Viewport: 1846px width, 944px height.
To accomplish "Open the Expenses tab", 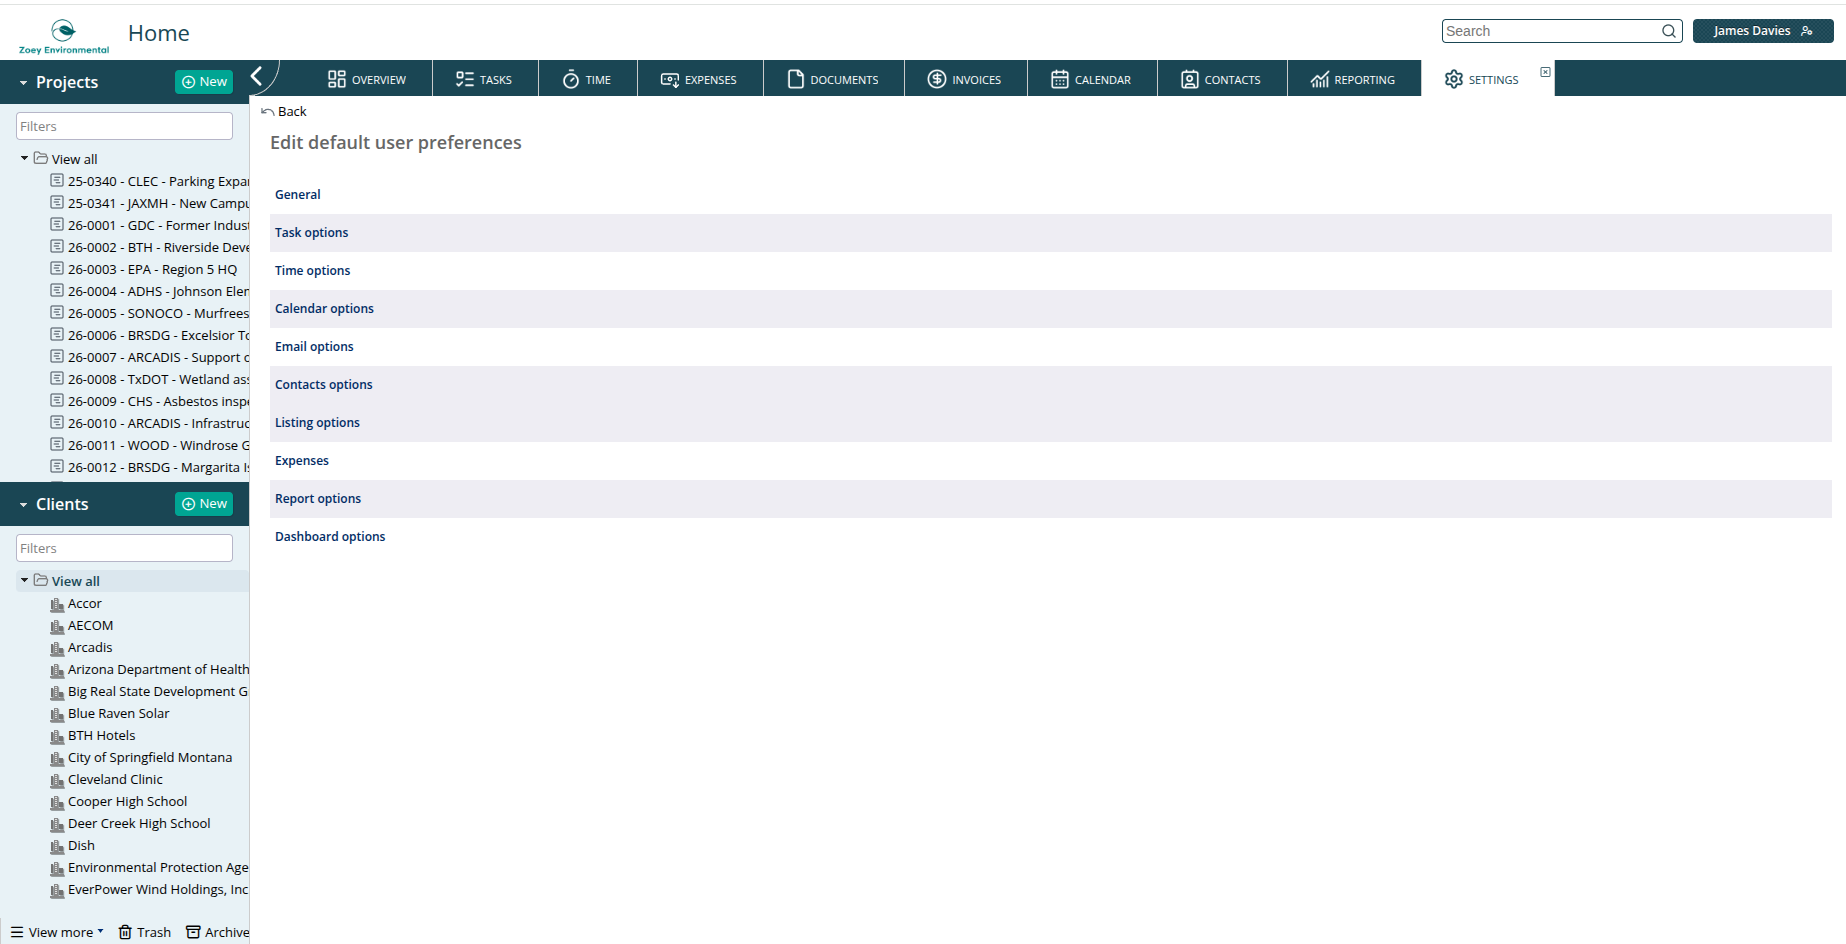I will tap(699, 79).
